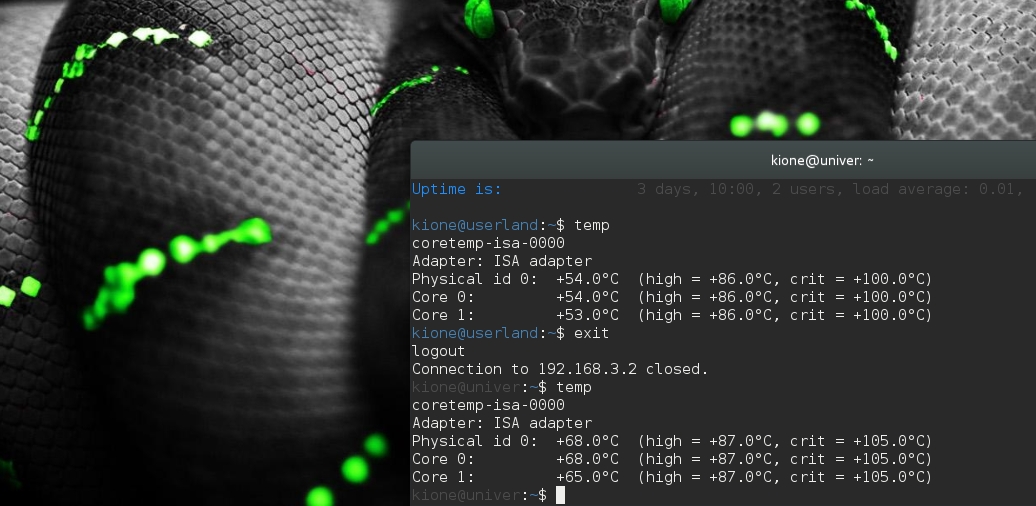Click the terminal title bar "kione@univer: ~"
Viewport: 1036px width, 506px height.
coord(822,160)
